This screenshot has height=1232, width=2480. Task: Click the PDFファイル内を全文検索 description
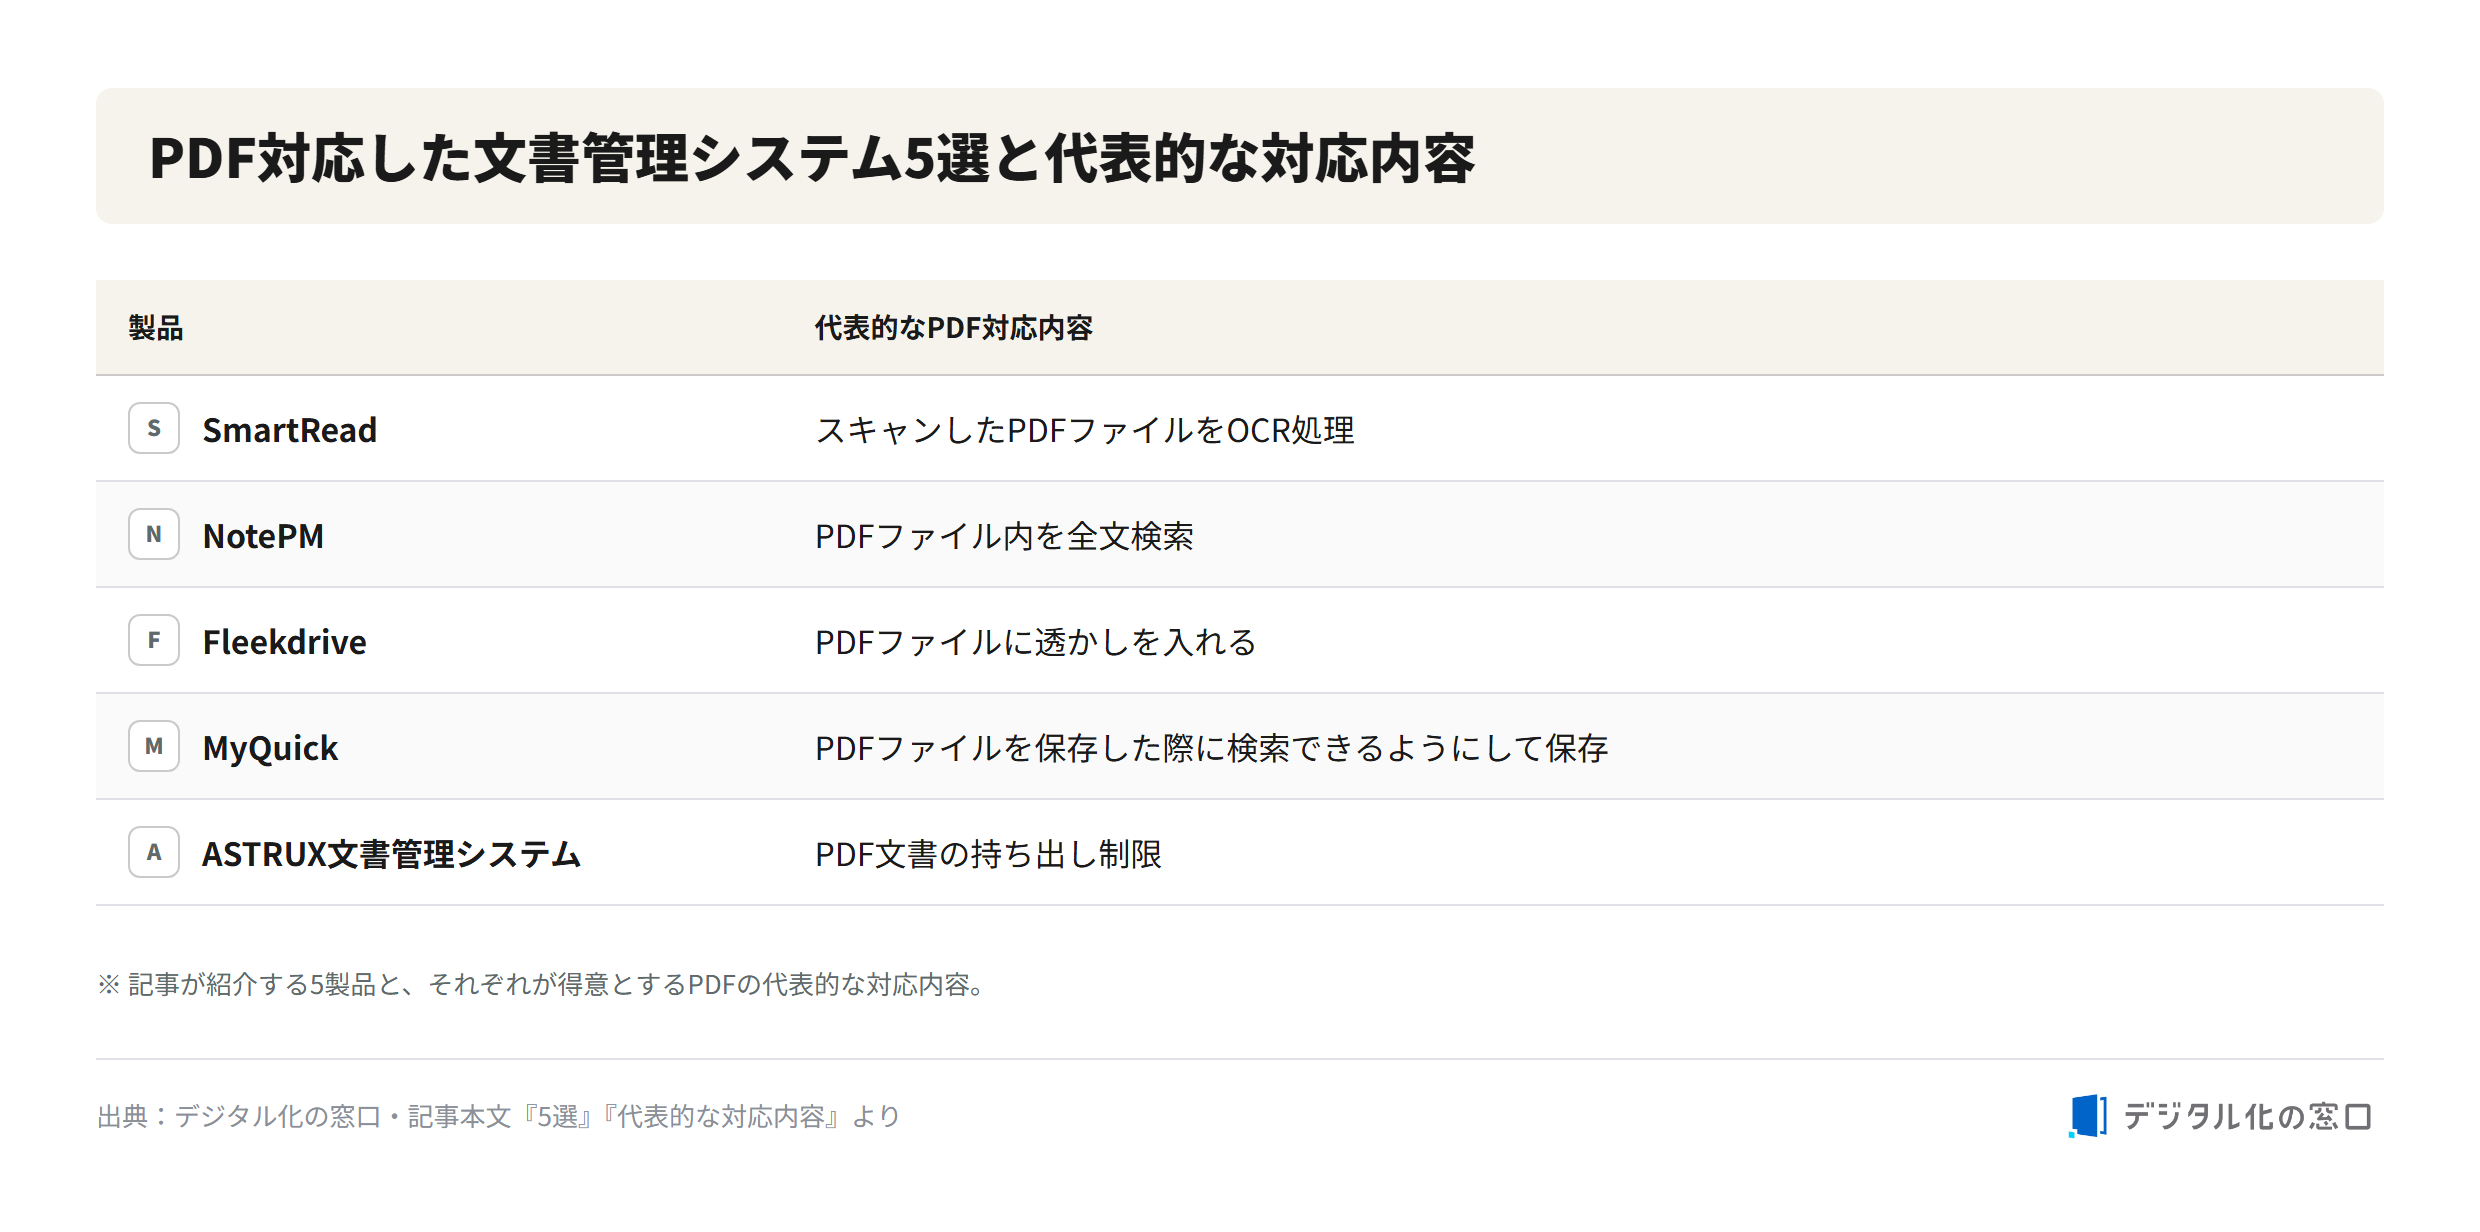pyautogui.click(x=1004, y=536)
